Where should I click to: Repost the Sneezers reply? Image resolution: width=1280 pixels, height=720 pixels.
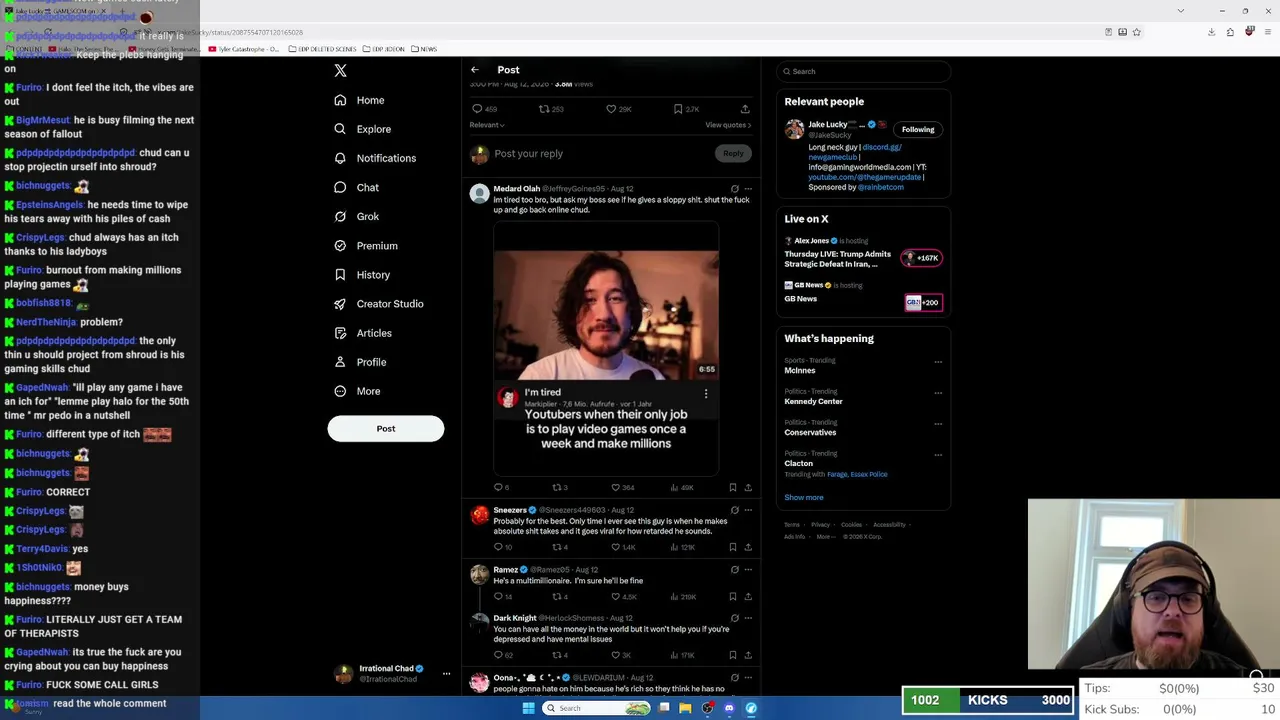[x=557, y=547]
